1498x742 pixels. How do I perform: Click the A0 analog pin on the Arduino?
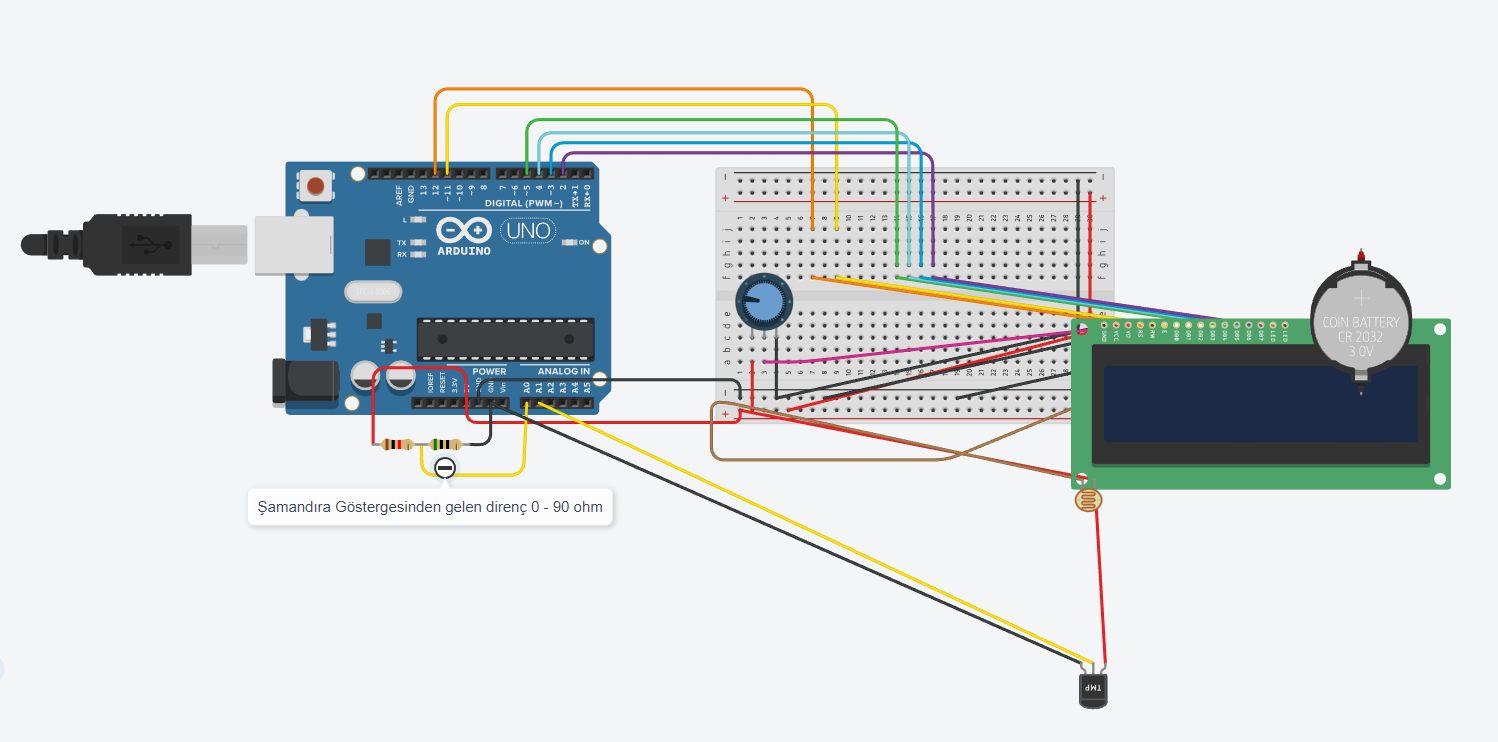(x=527, y=404)
